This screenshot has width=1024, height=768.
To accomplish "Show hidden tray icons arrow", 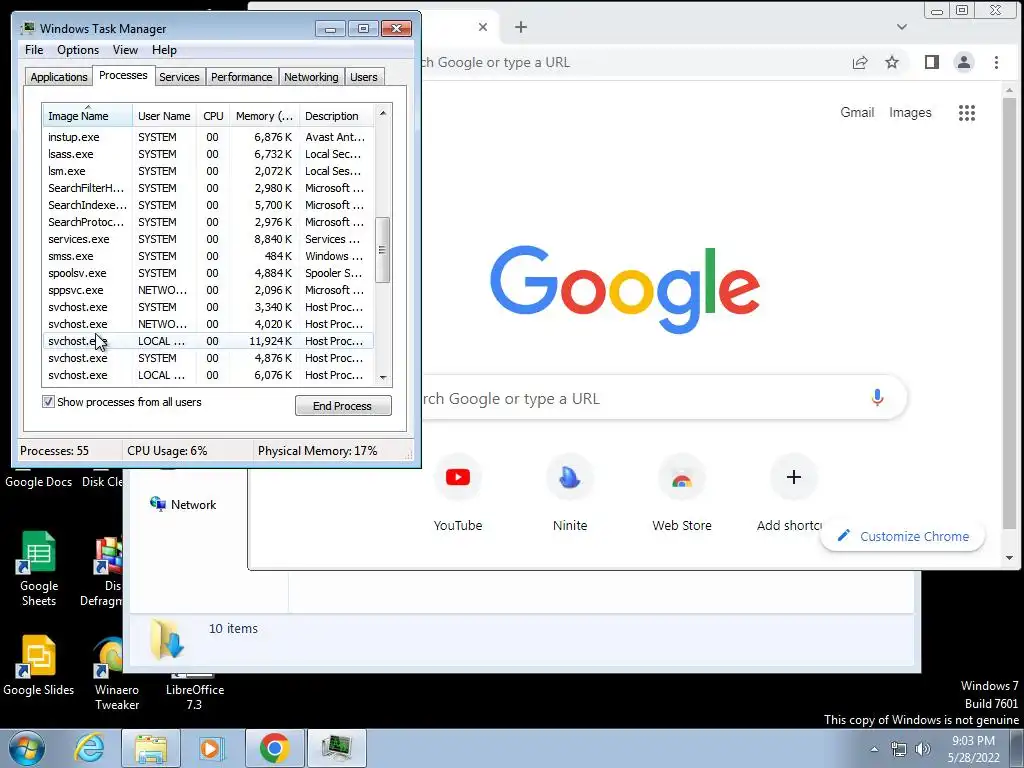I will [874, 749].
